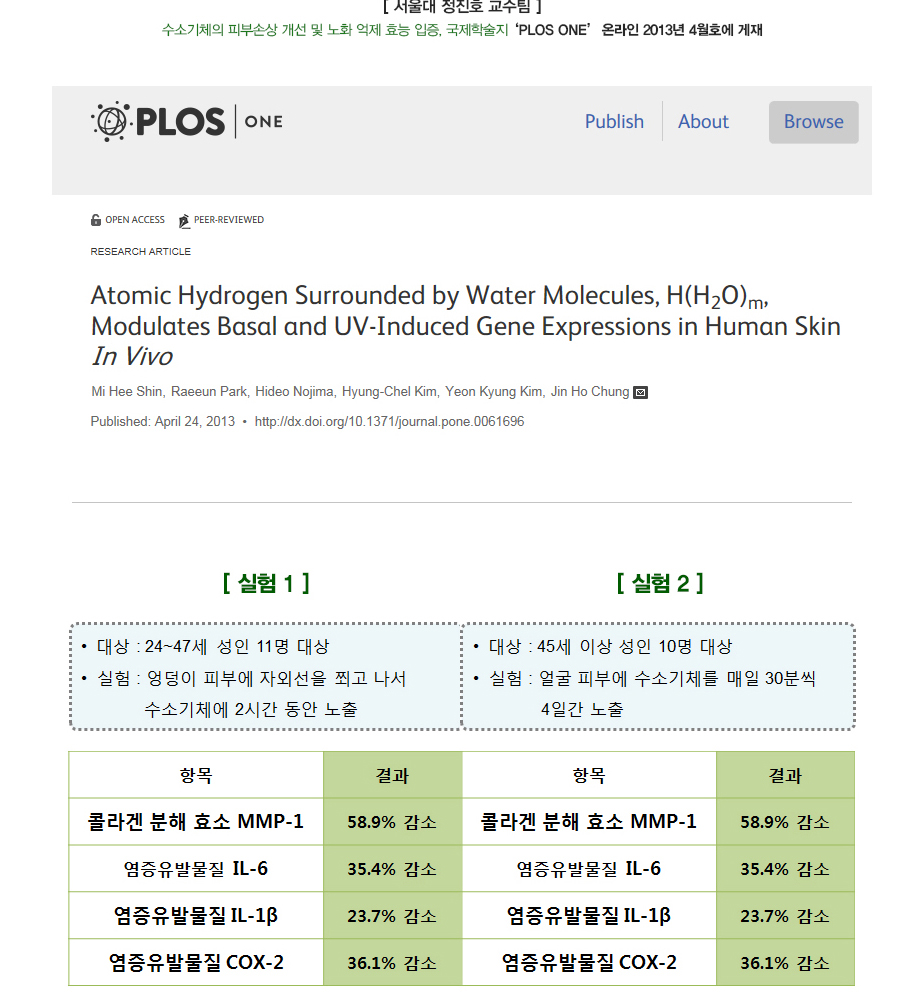Image resolution: width=903 pixels, height=1002 pixels.
Task: Click the 45세 이상 성인 10명 description box
Action: pyautogui.click(x=658, y=677)
